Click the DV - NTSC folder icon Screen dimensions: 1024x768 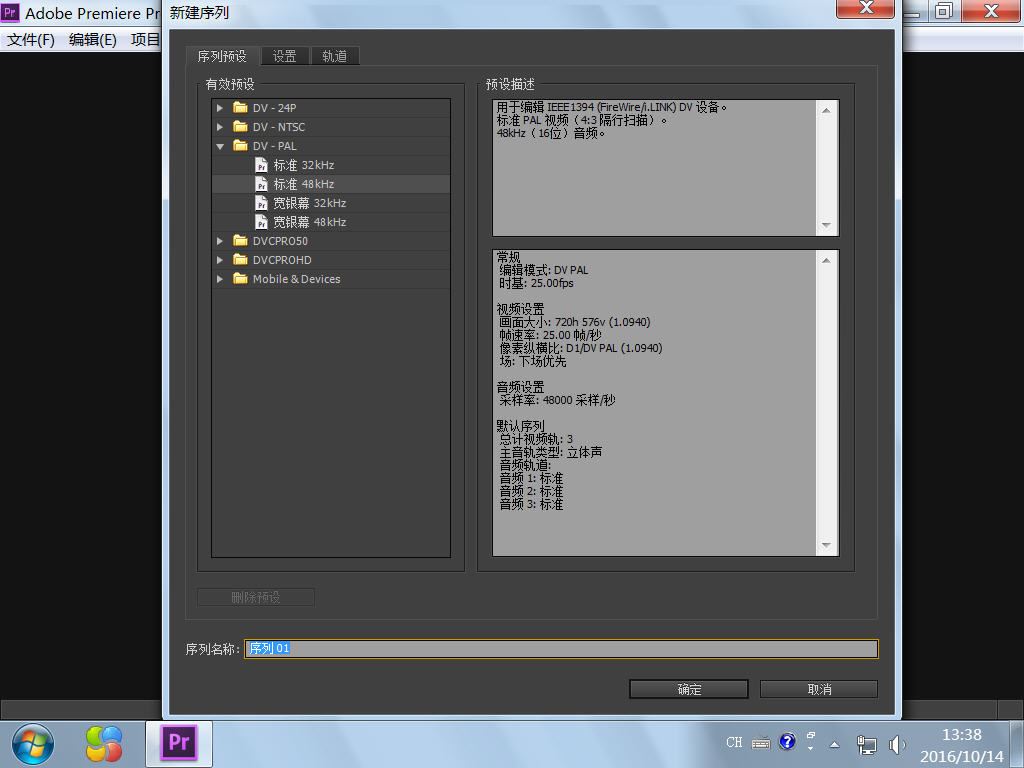[x=240, y=127]
